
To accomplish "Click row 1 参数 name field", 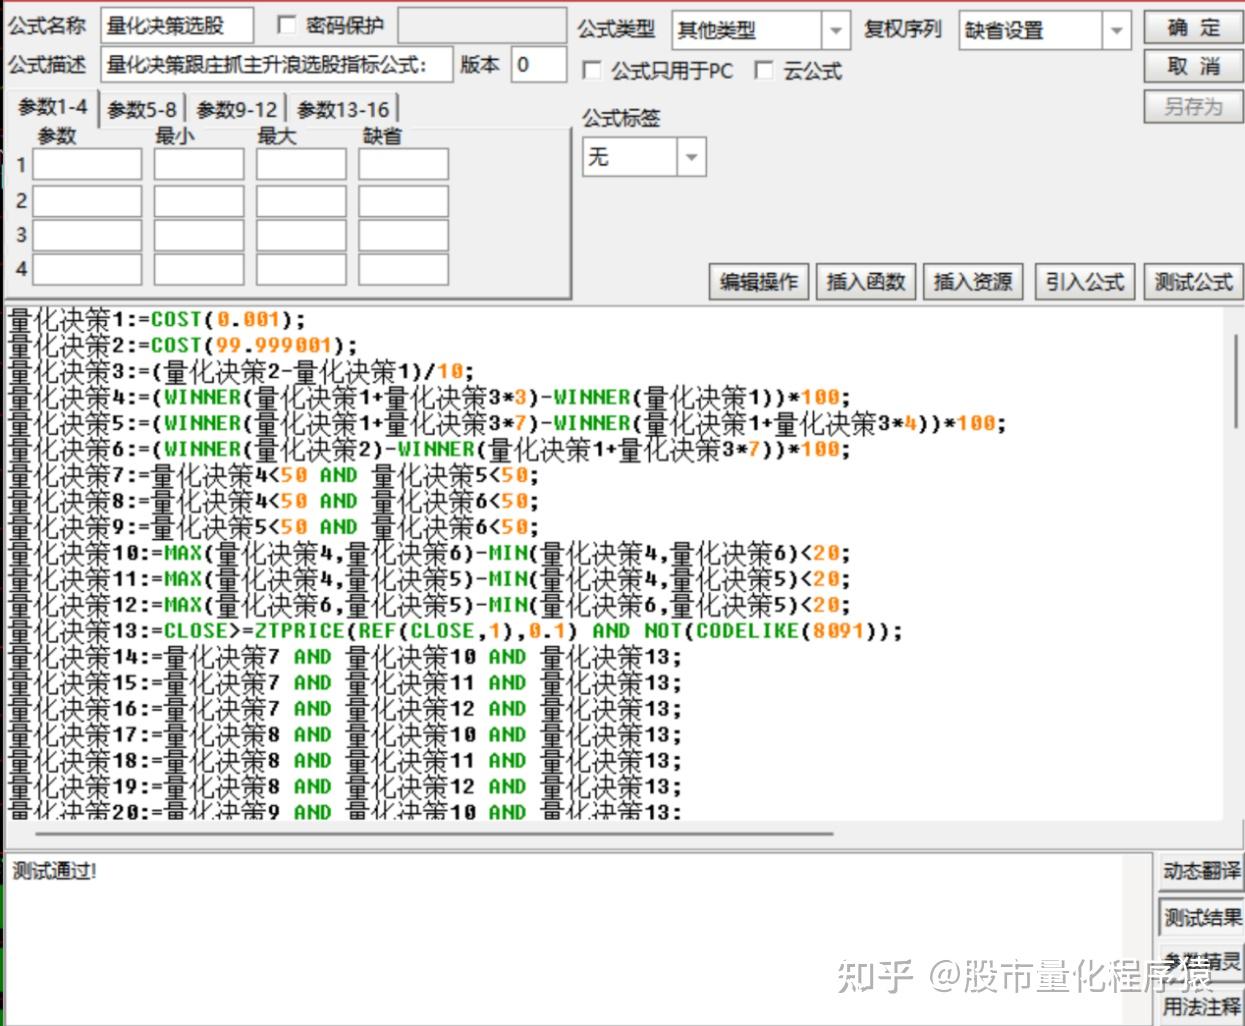I will pyautogui.click(x=87, y=164).
